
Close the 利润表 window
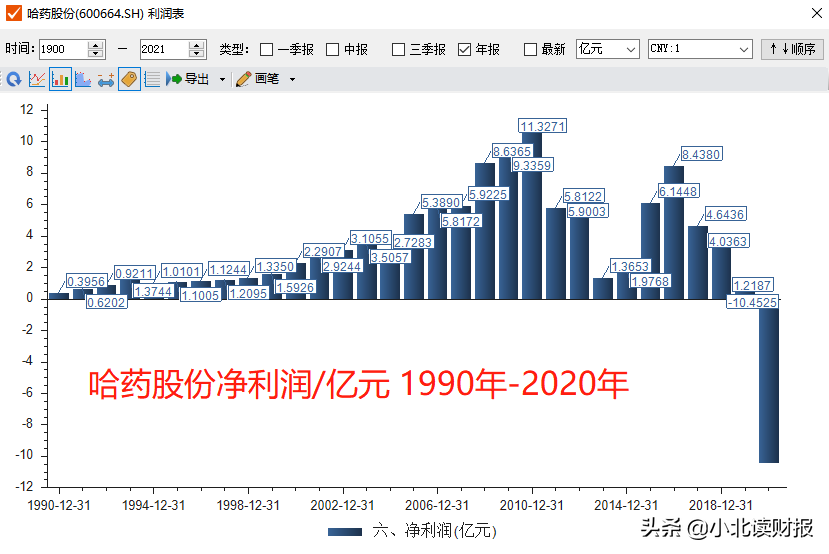click(x=817, y=13)
